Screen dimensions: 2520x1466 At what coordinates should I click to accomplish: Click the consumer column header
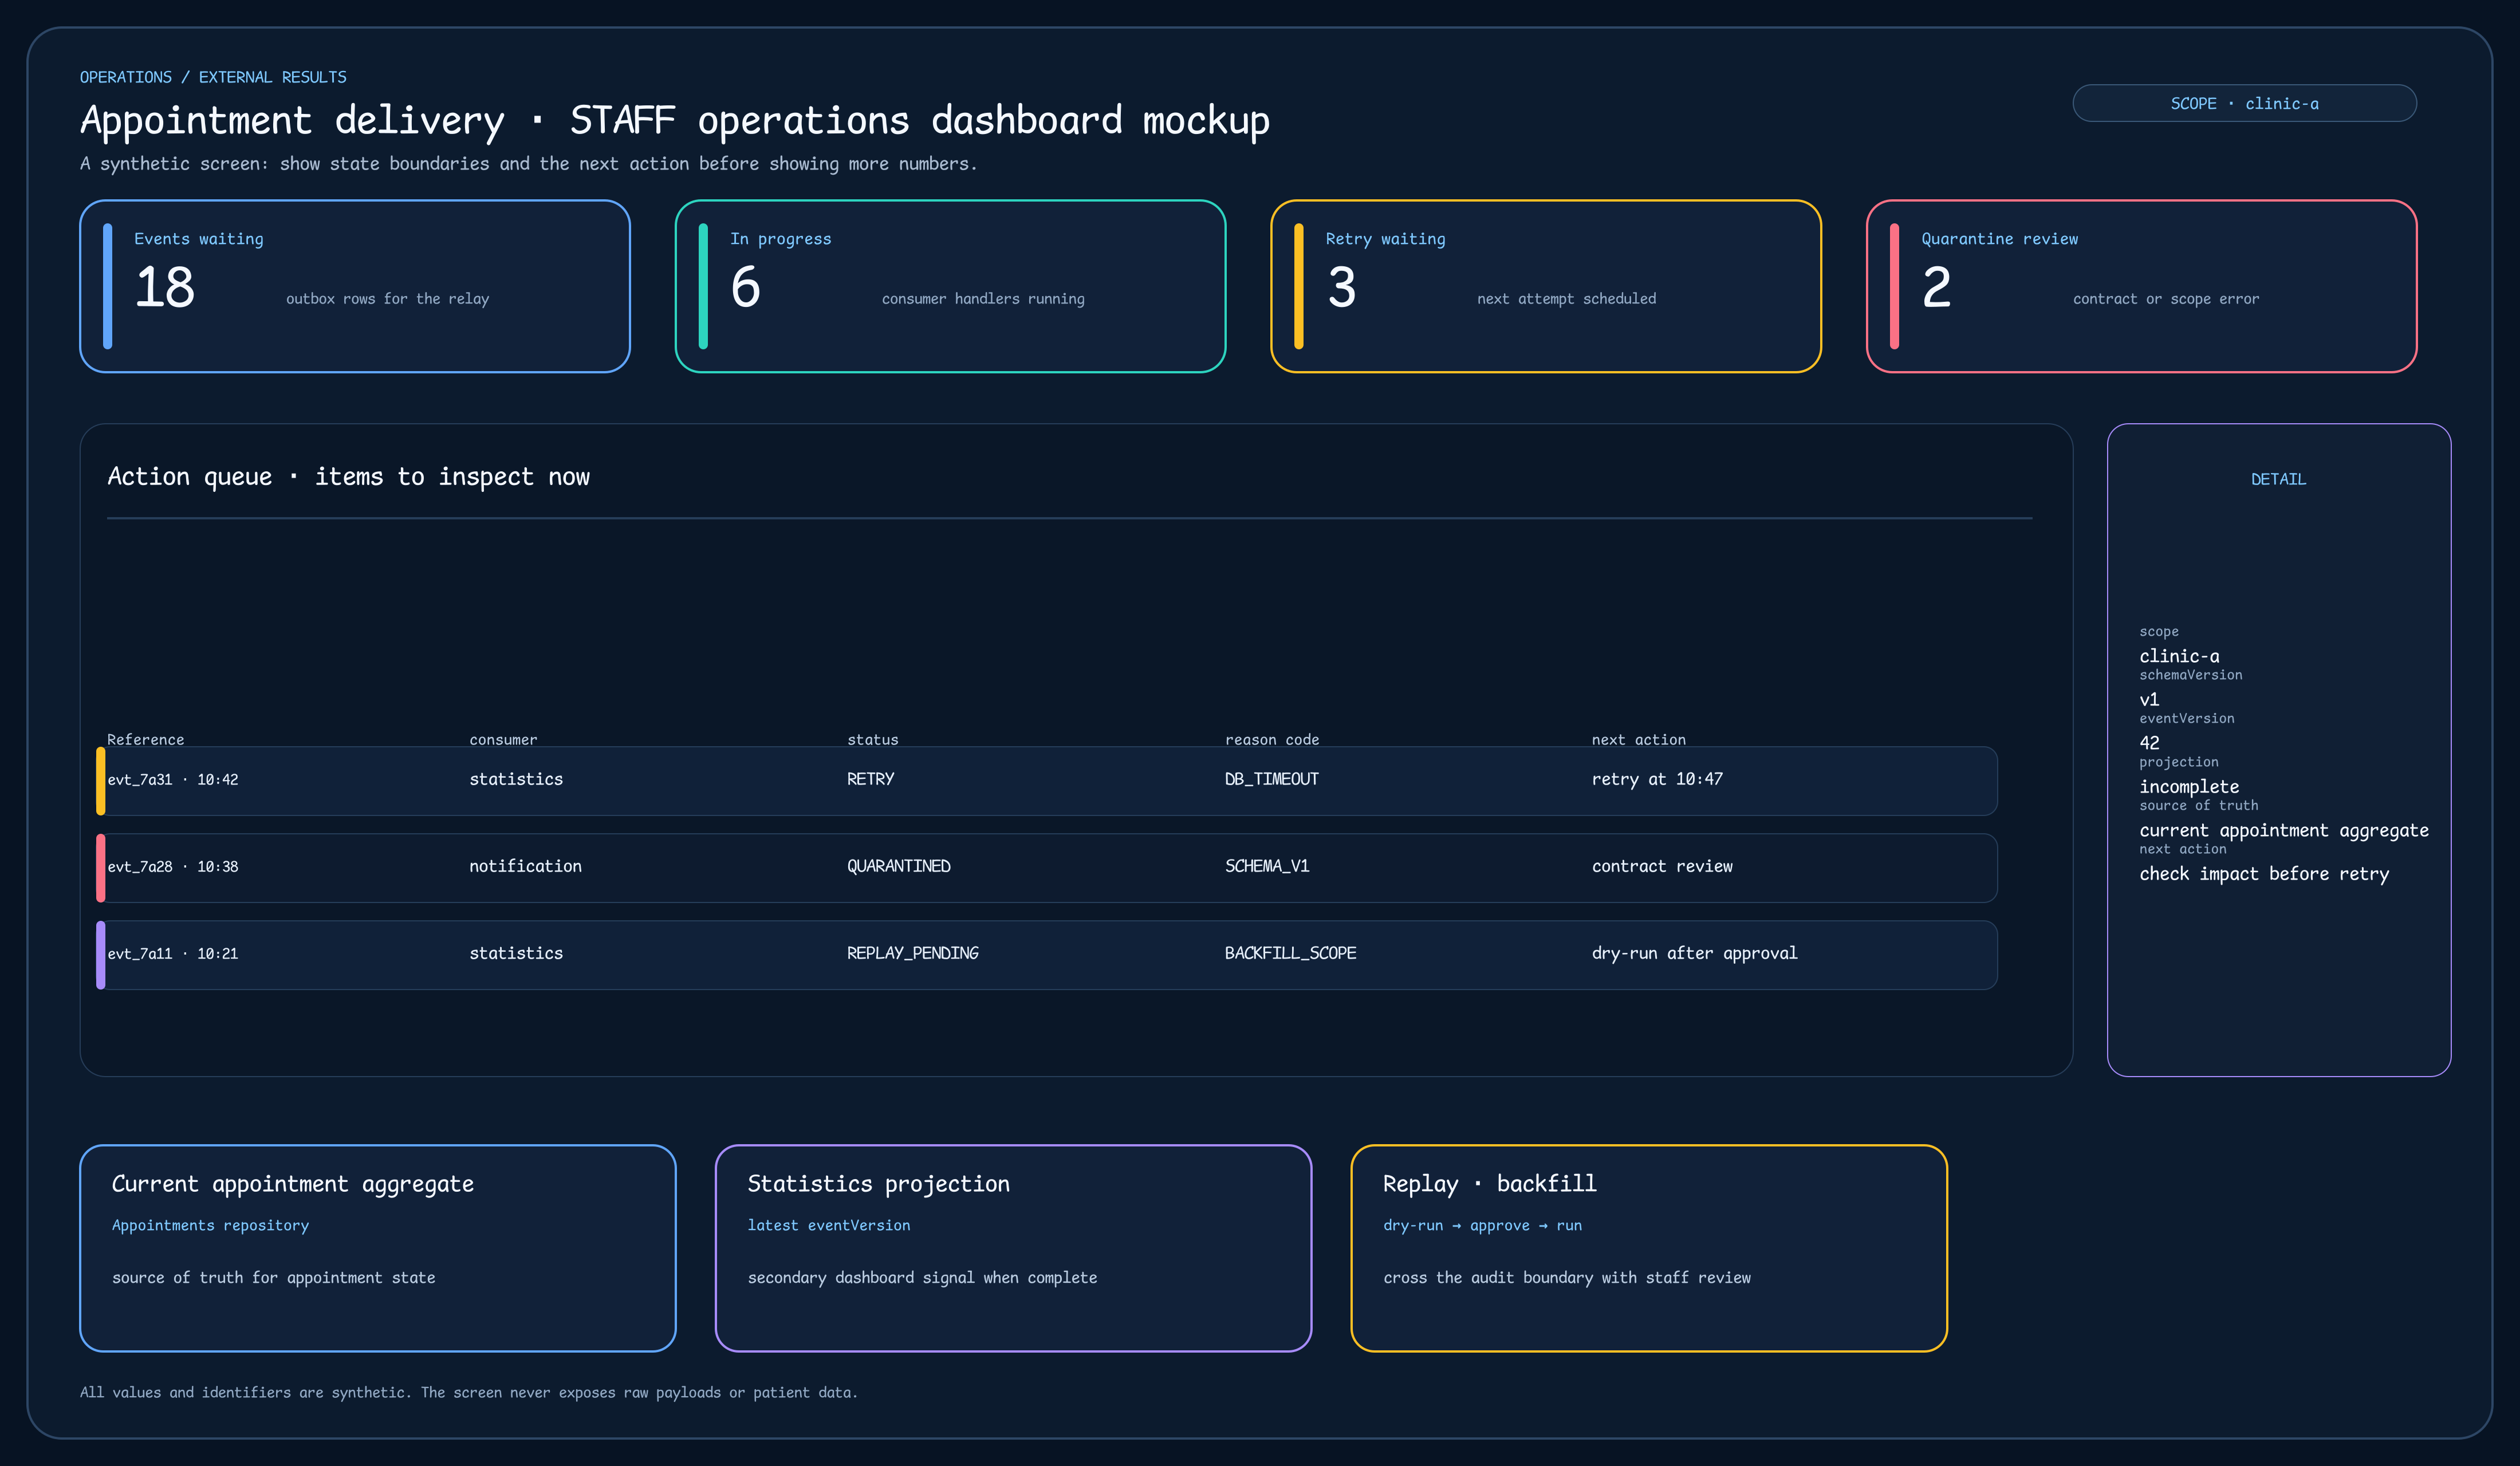click(x=503, y=740)
